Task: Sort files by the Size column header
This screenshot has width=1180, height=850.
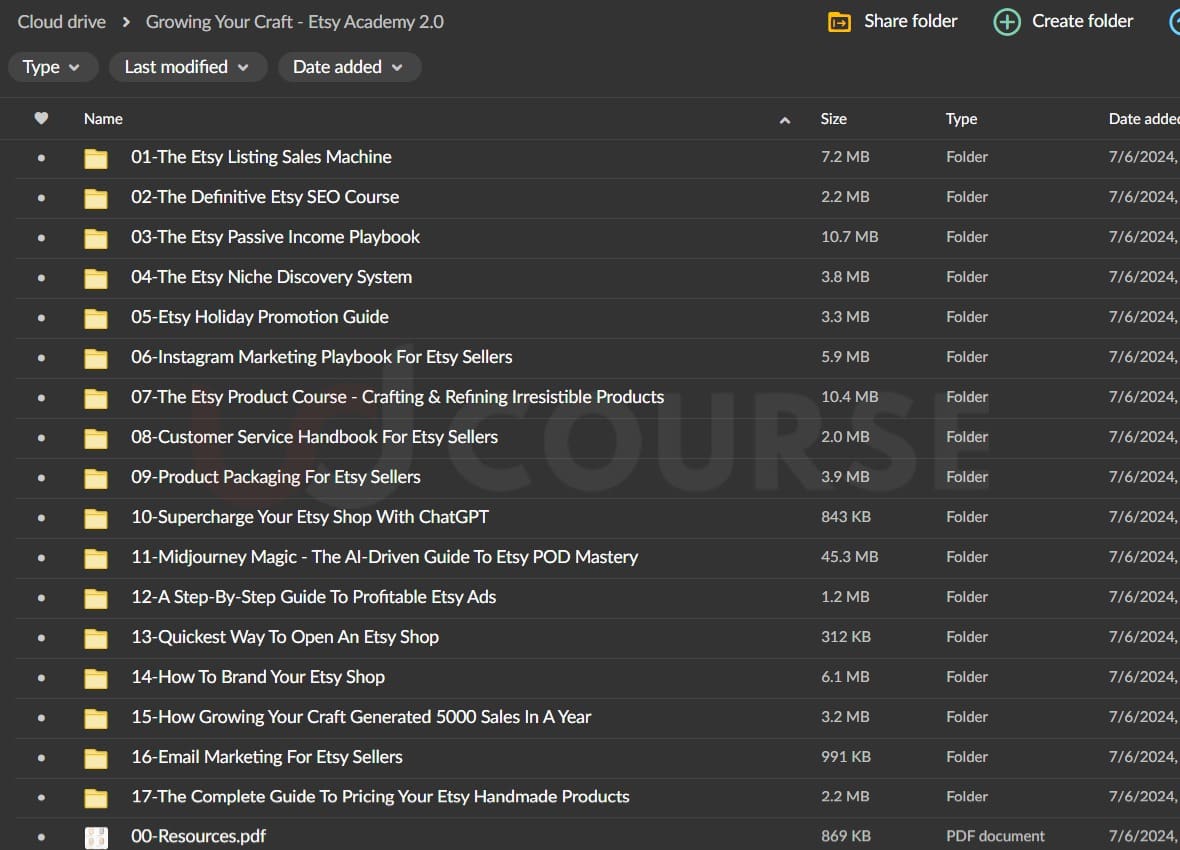Action: pyautogui.click(x=833, y=118)
